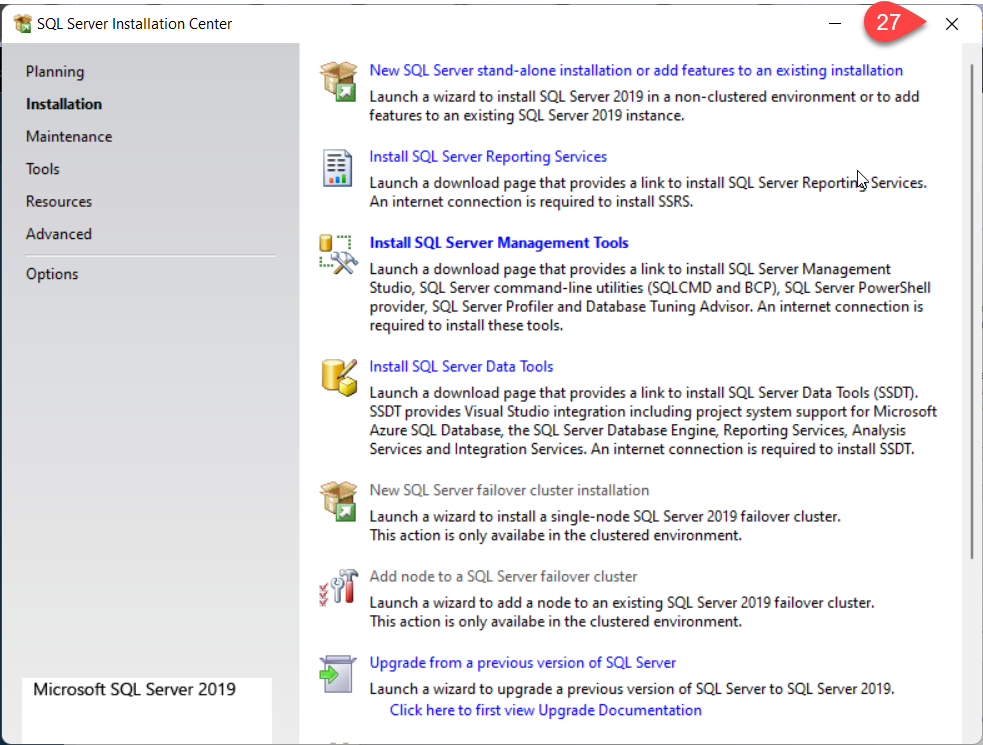983x745 pixels.
Task: Open Click here to first view Upgrade Documentation
Action: click(x=545, y=711)
